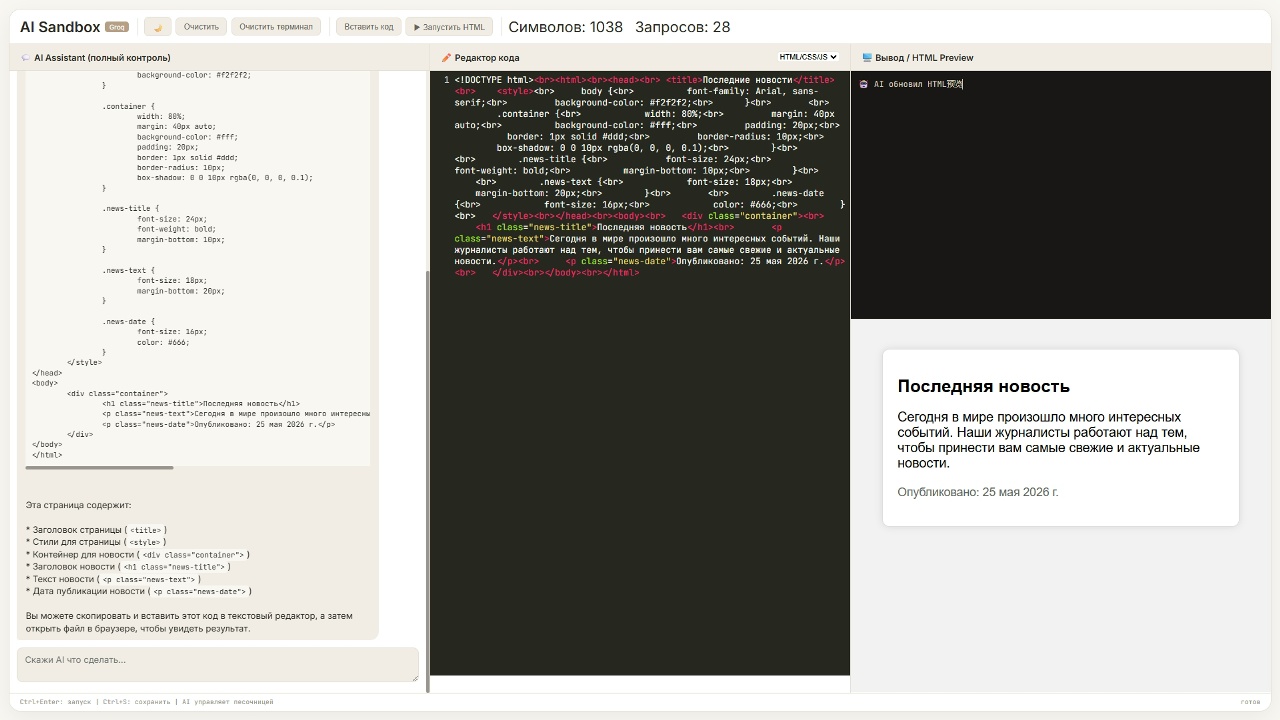Viewport: 1280px width, 720px height.
Task: Click the Очистить button
Action: coord(201,27)
